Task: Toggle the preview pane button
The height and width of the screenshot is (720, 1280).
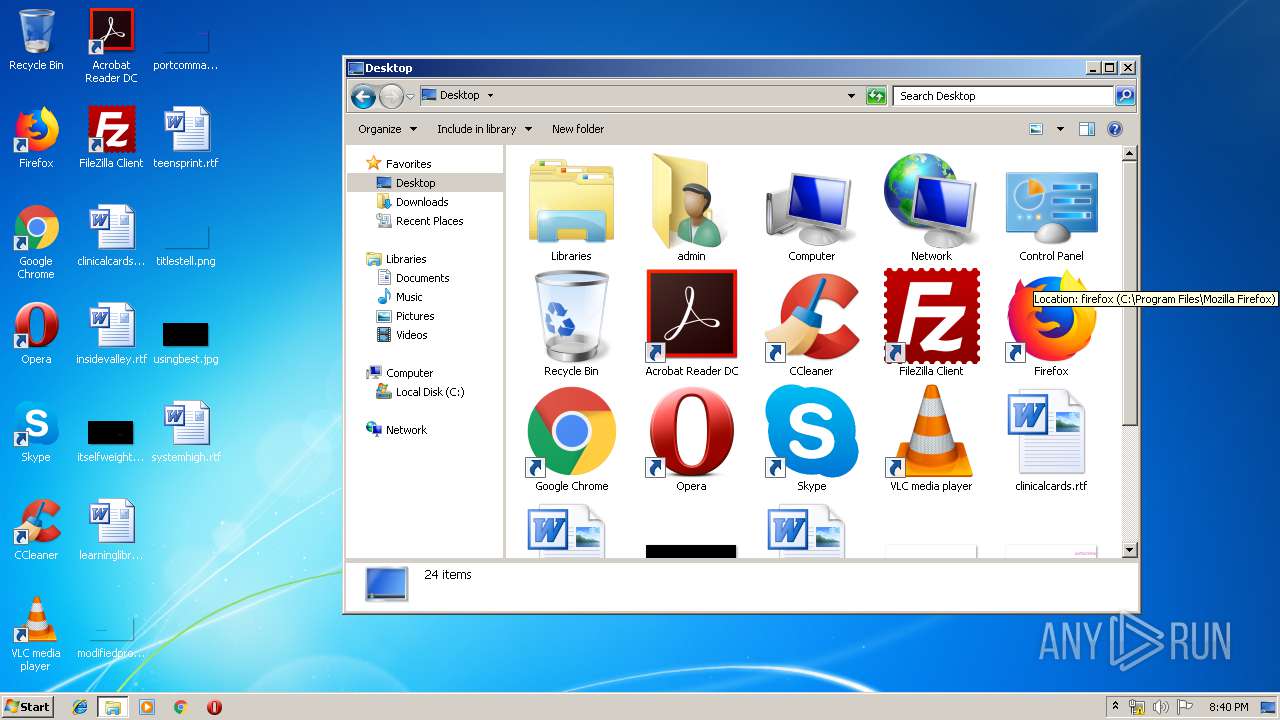Action: [1087, 129]
